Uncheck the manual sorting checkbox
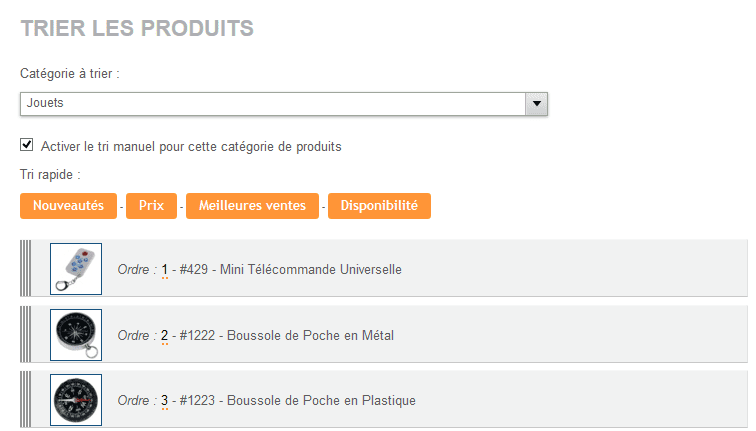This screenshot has width=756, height=431. [27, 145]
